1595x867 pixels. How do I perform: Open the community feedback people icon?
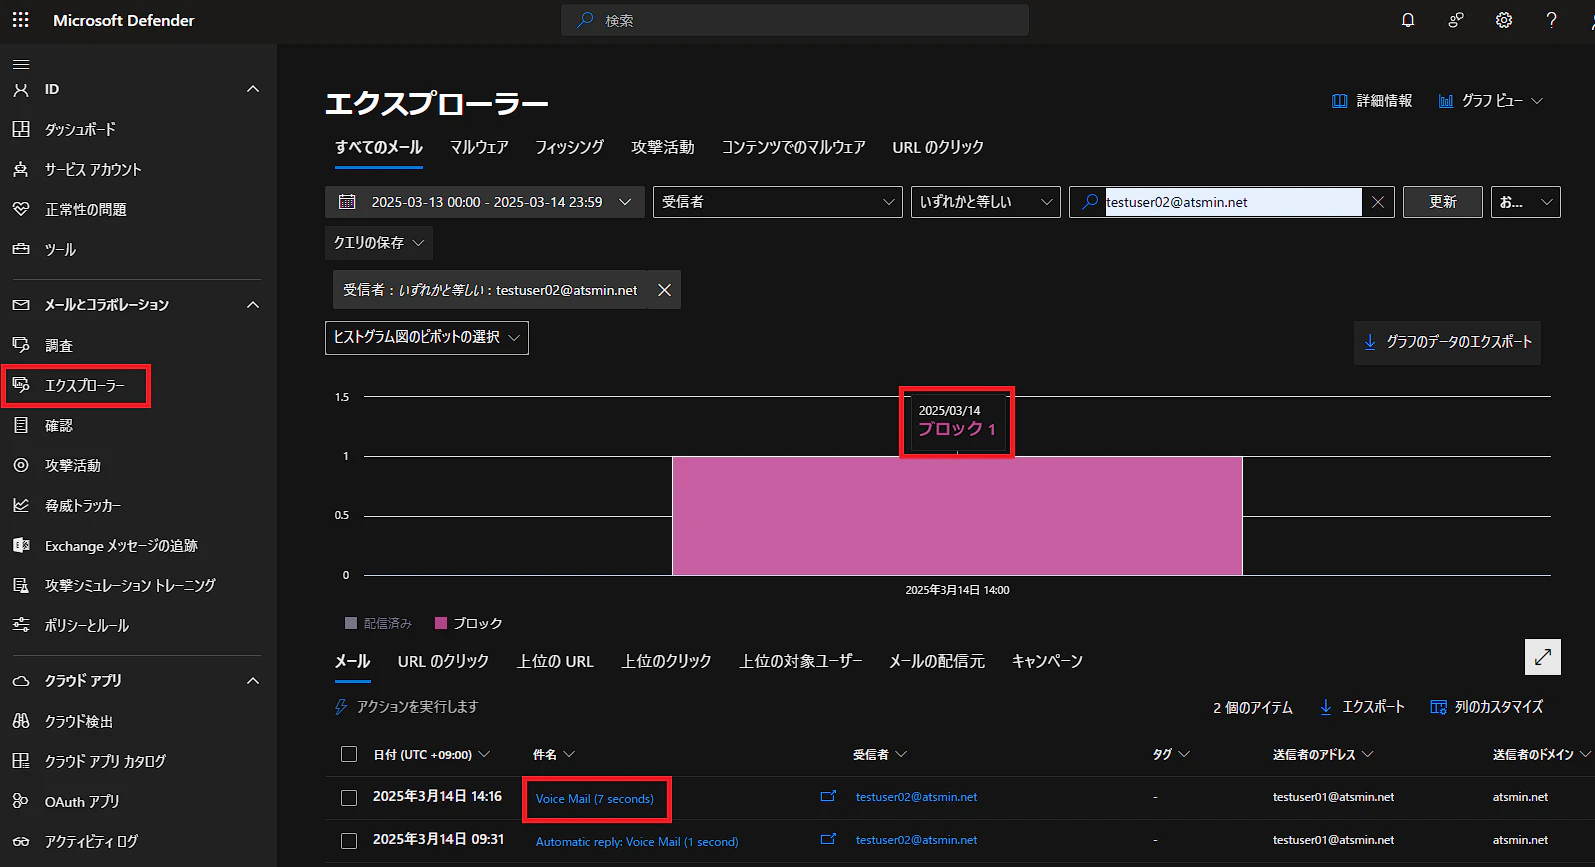coord(1456,20)
